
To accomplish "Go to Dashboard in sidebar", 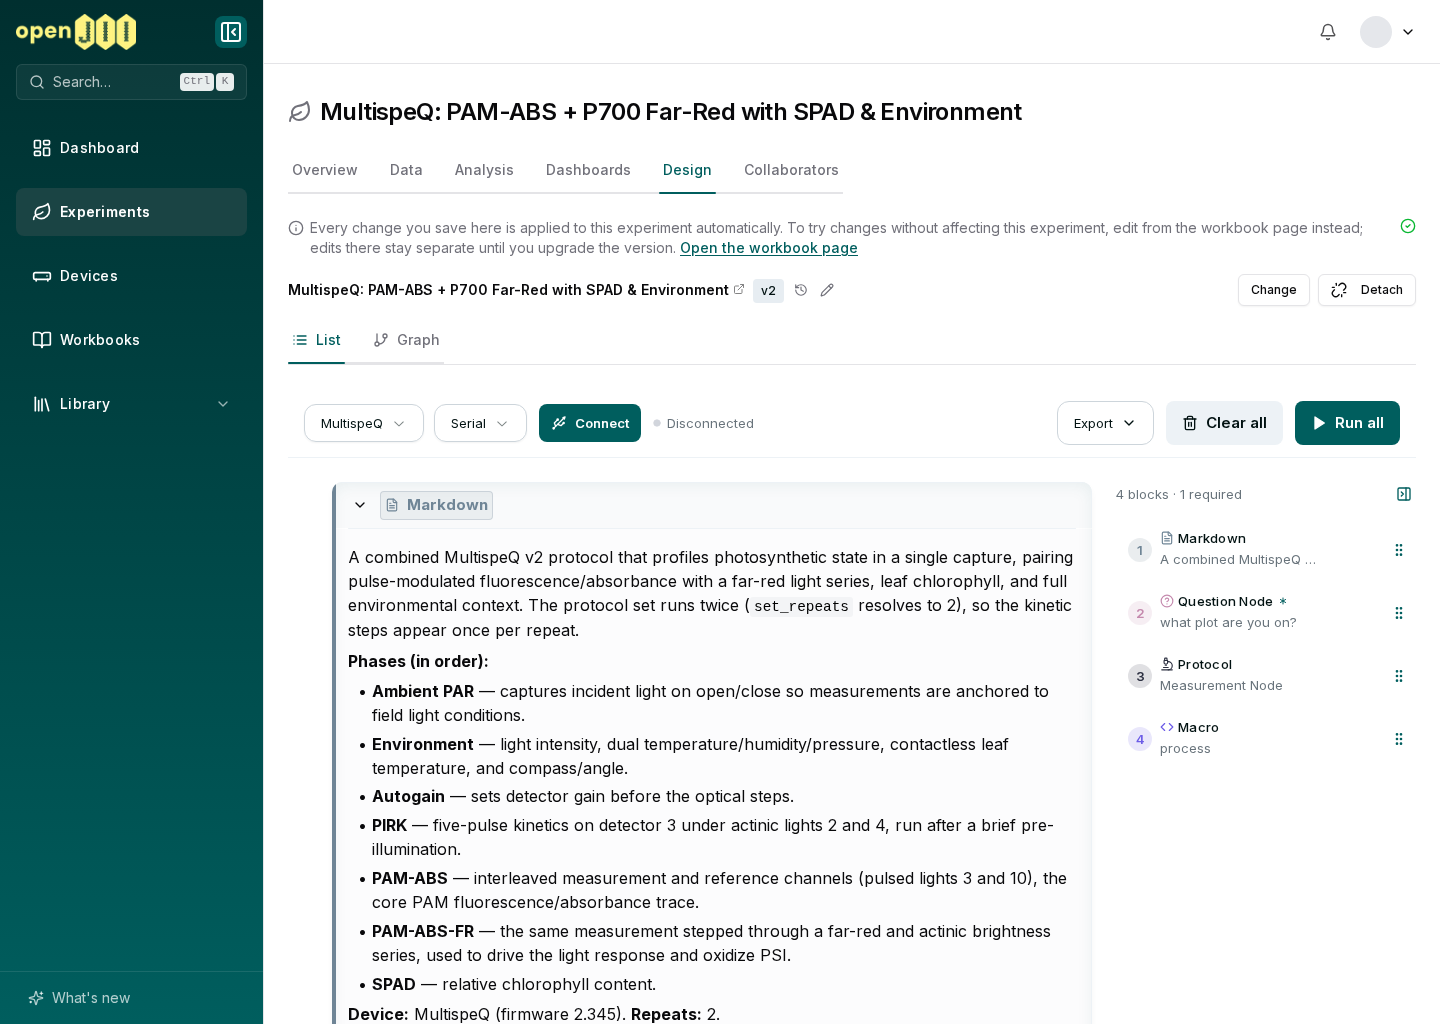I will point(131,148).
